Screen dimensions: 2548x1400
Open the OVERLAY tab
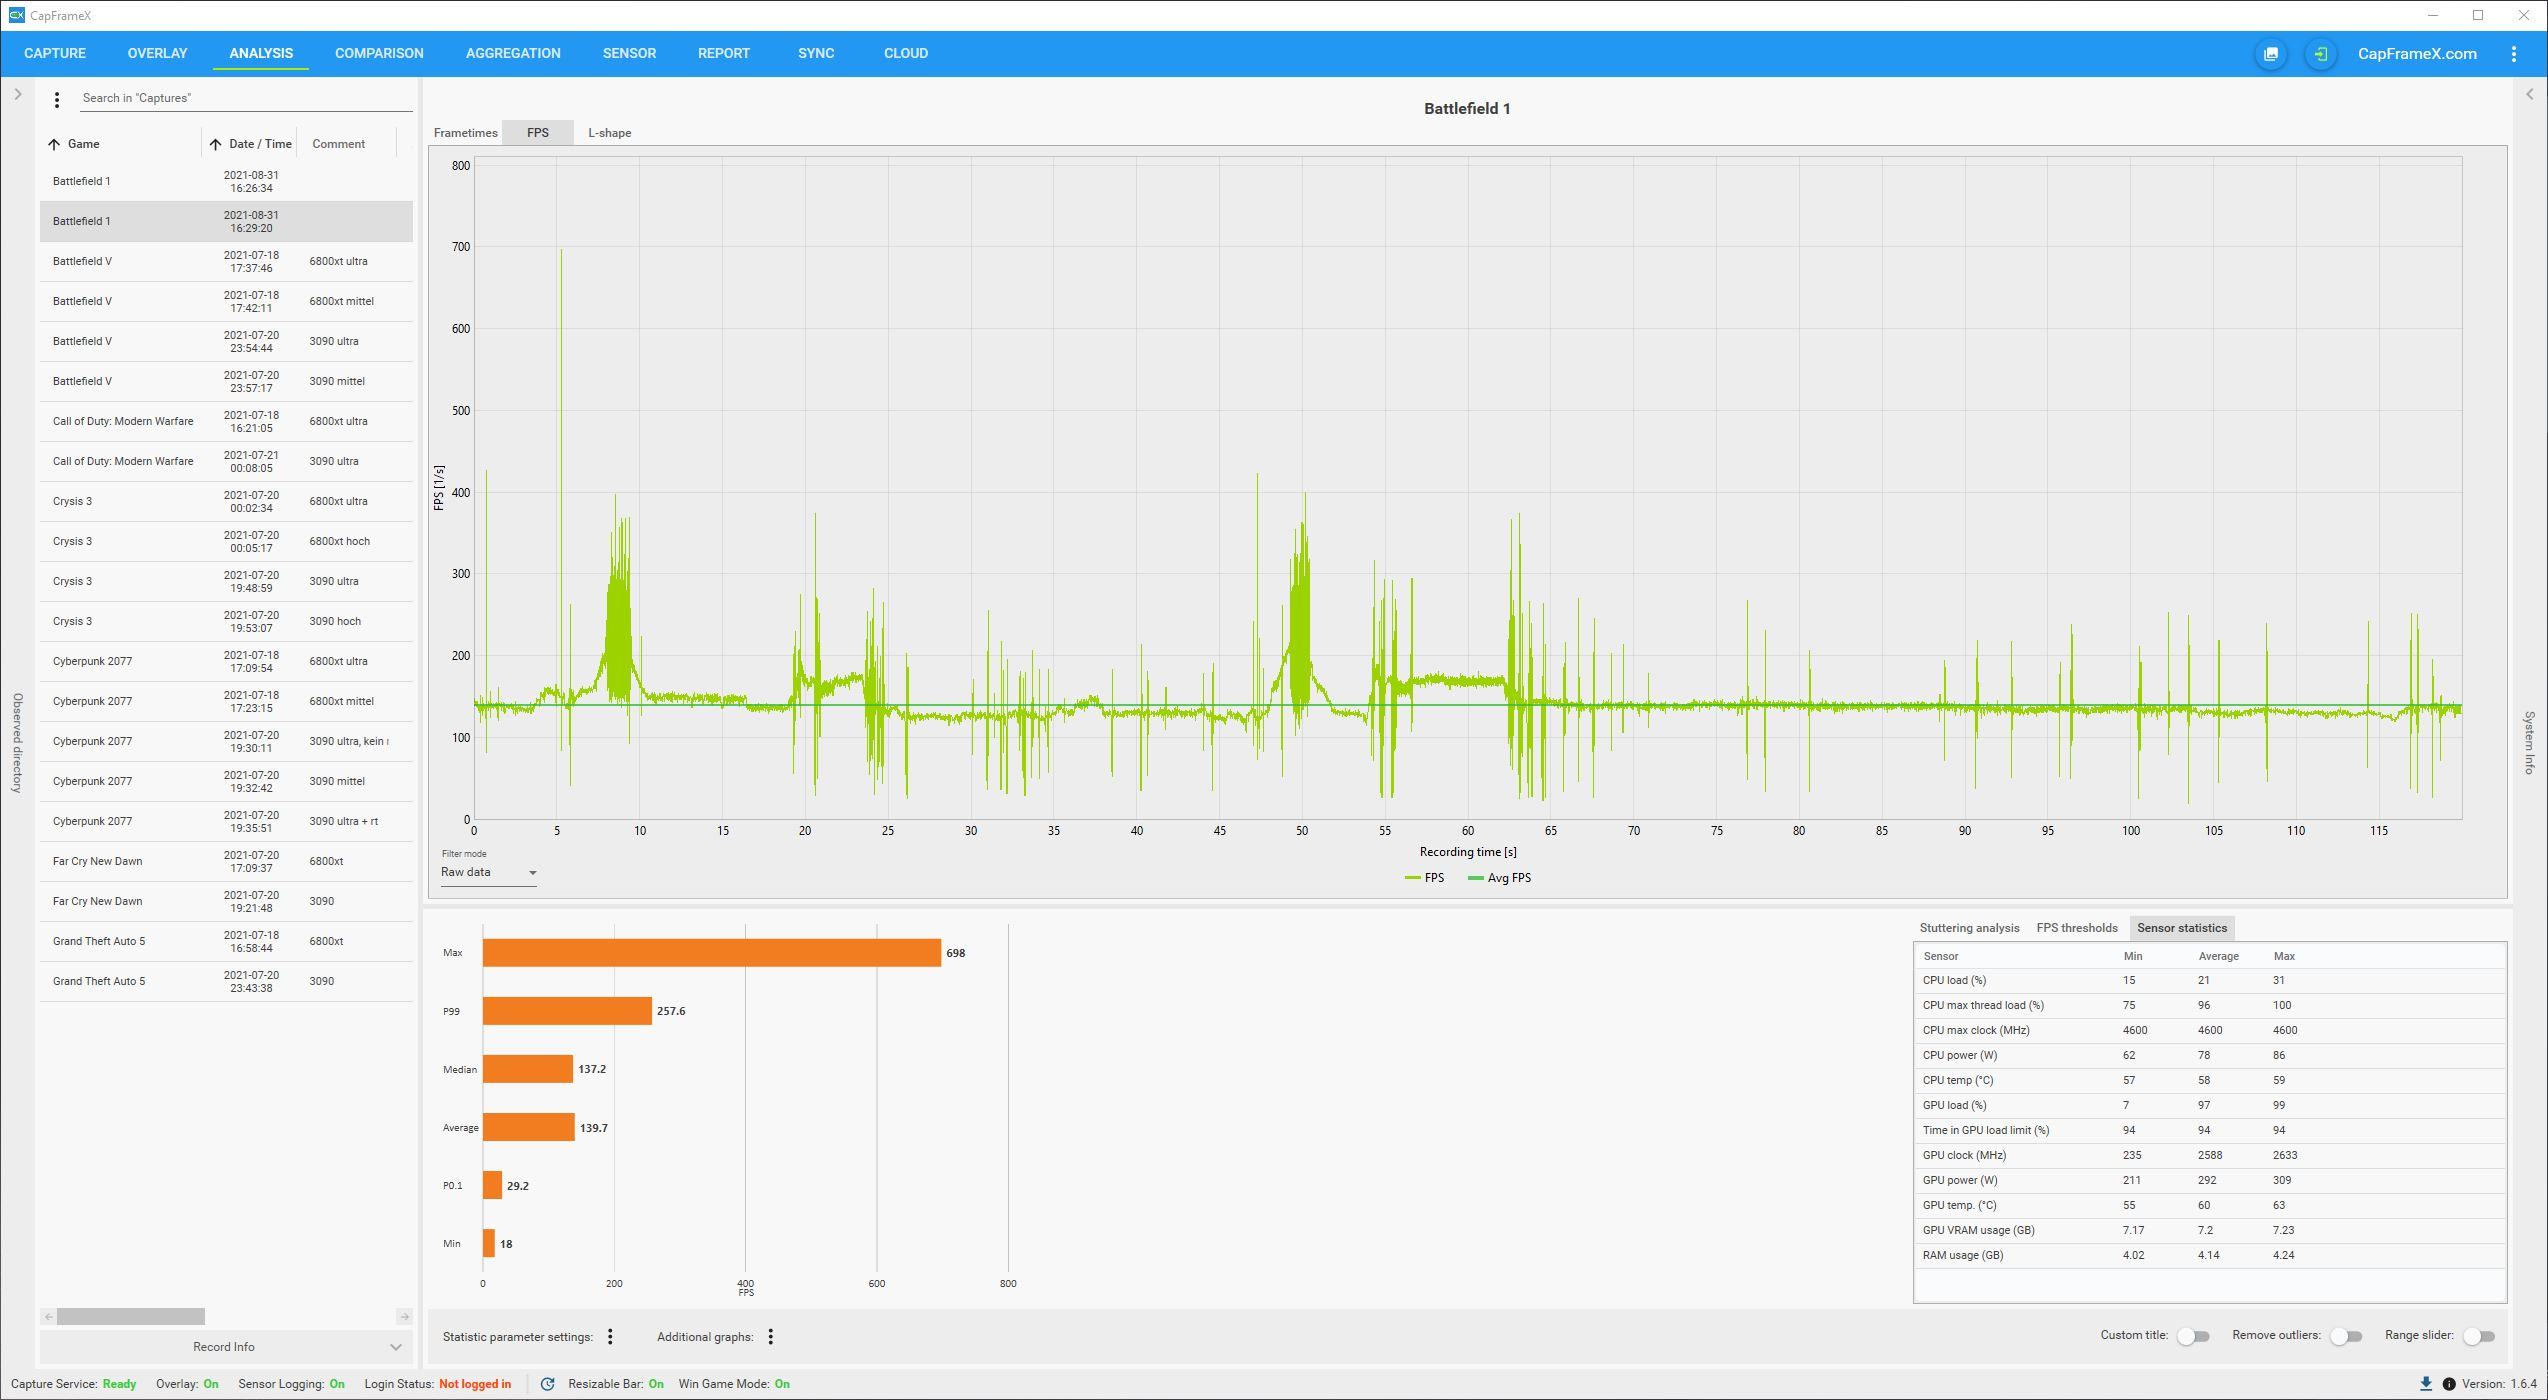tap(157, 54)
